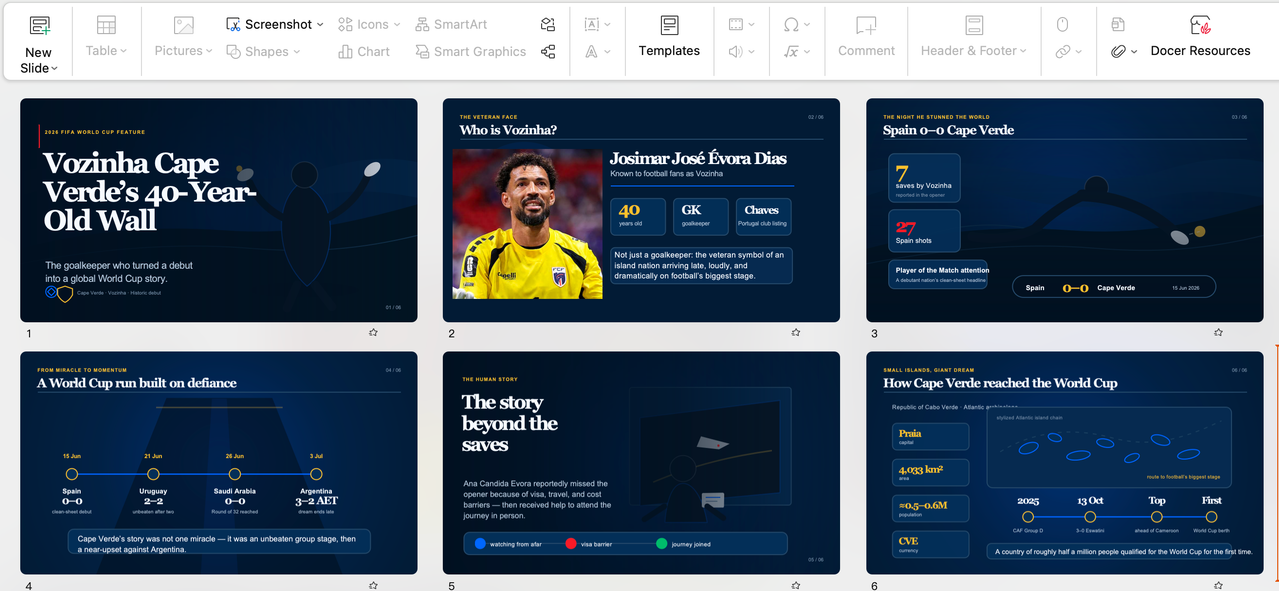Open Smart Graphics
Viewport: 1279px width, 591px height.
470,51
